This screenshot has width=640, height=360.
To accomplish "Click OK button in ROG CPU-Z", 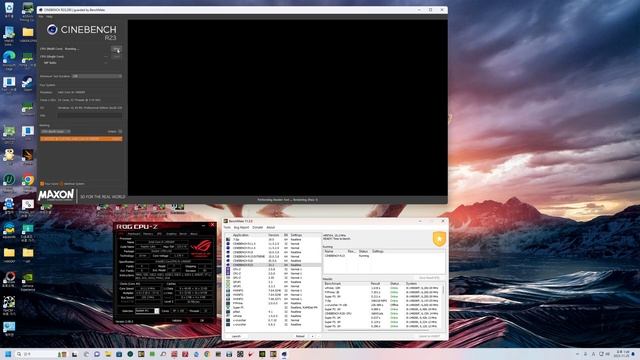I will coord(202,321).
